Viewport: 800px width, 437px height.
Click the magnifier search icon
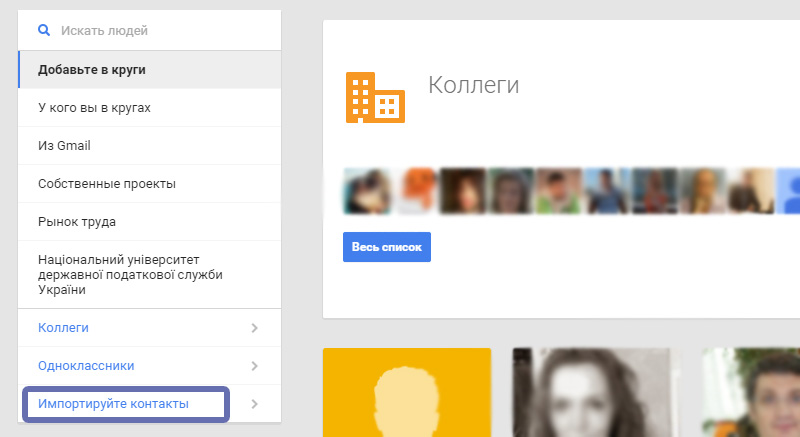[44, 30]
